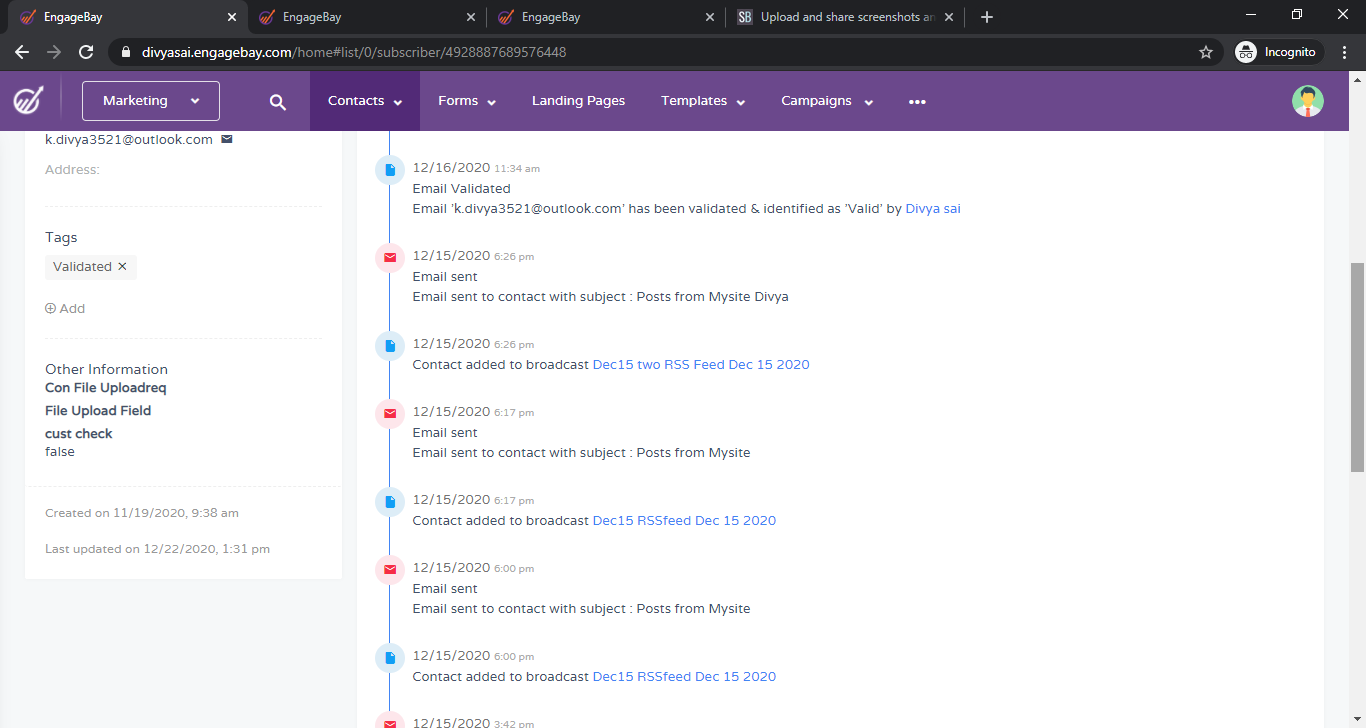Open Landing Pages in the navbar
The height and width of the screenshot is (728, 1366).
coord(578,101)
